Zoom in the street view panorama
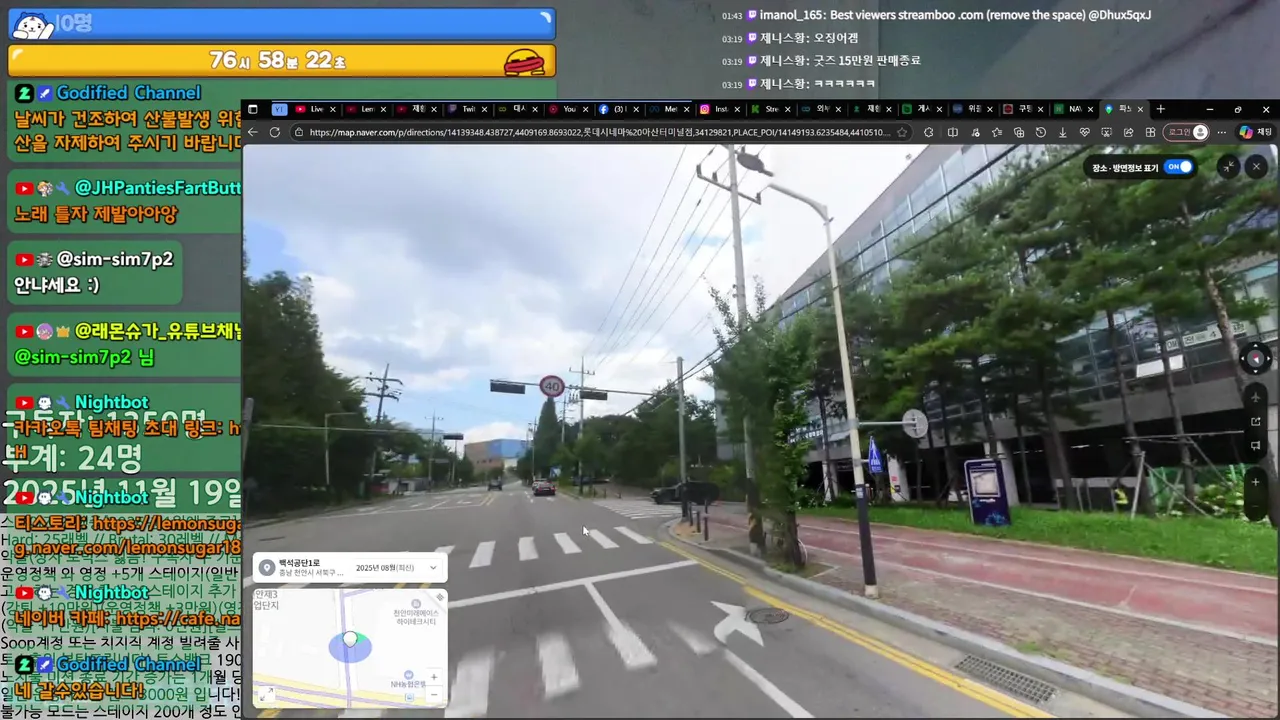This screenshot has width=1280, height=720. coord(1256,482)
